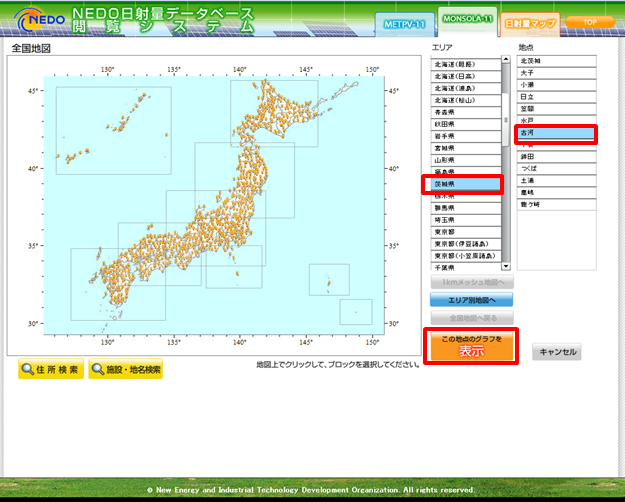Go to the TOP page button
This screenshot has width=625, height=502.
[589, 21]
